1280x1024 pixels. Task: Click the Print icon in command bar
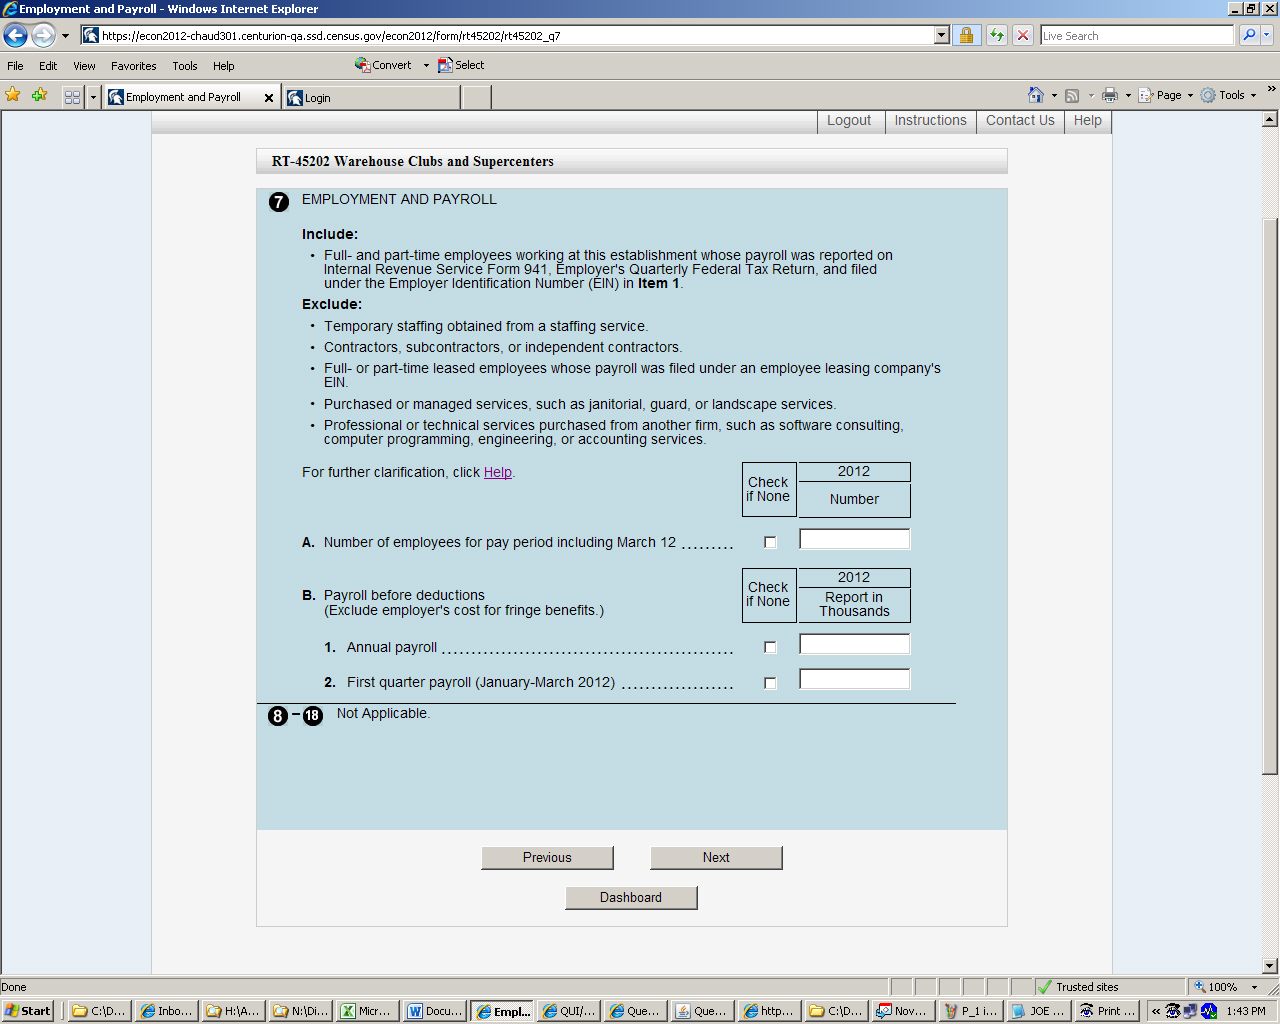[1109, 95]
